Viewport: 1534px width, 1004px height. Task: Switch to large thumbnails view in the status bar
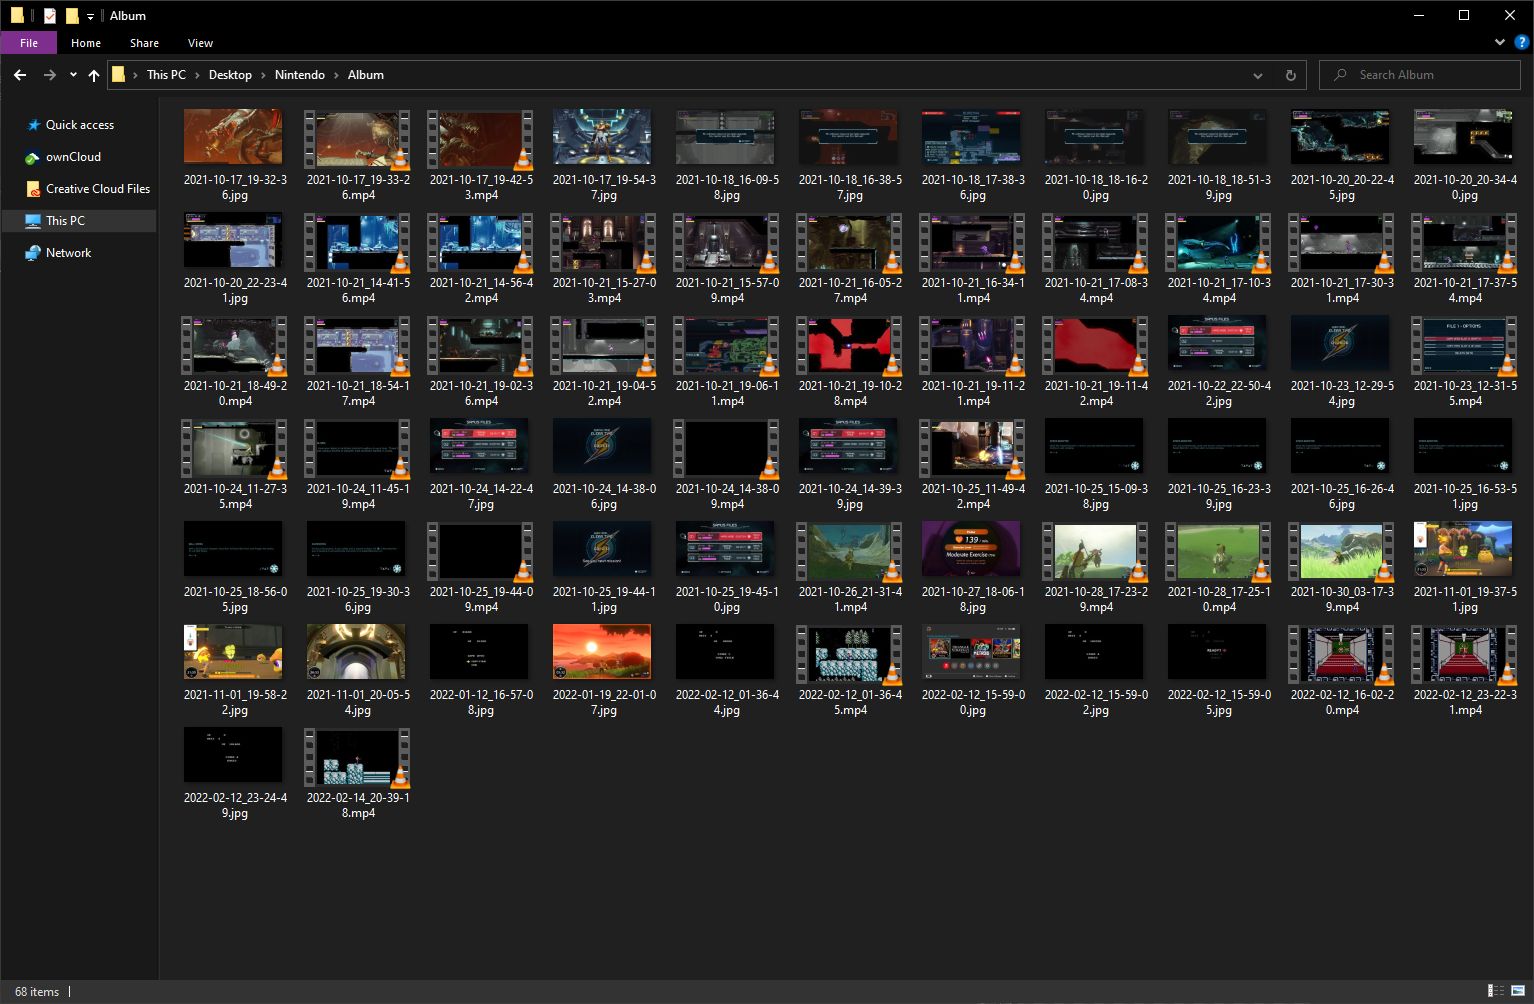point(1518,992)
